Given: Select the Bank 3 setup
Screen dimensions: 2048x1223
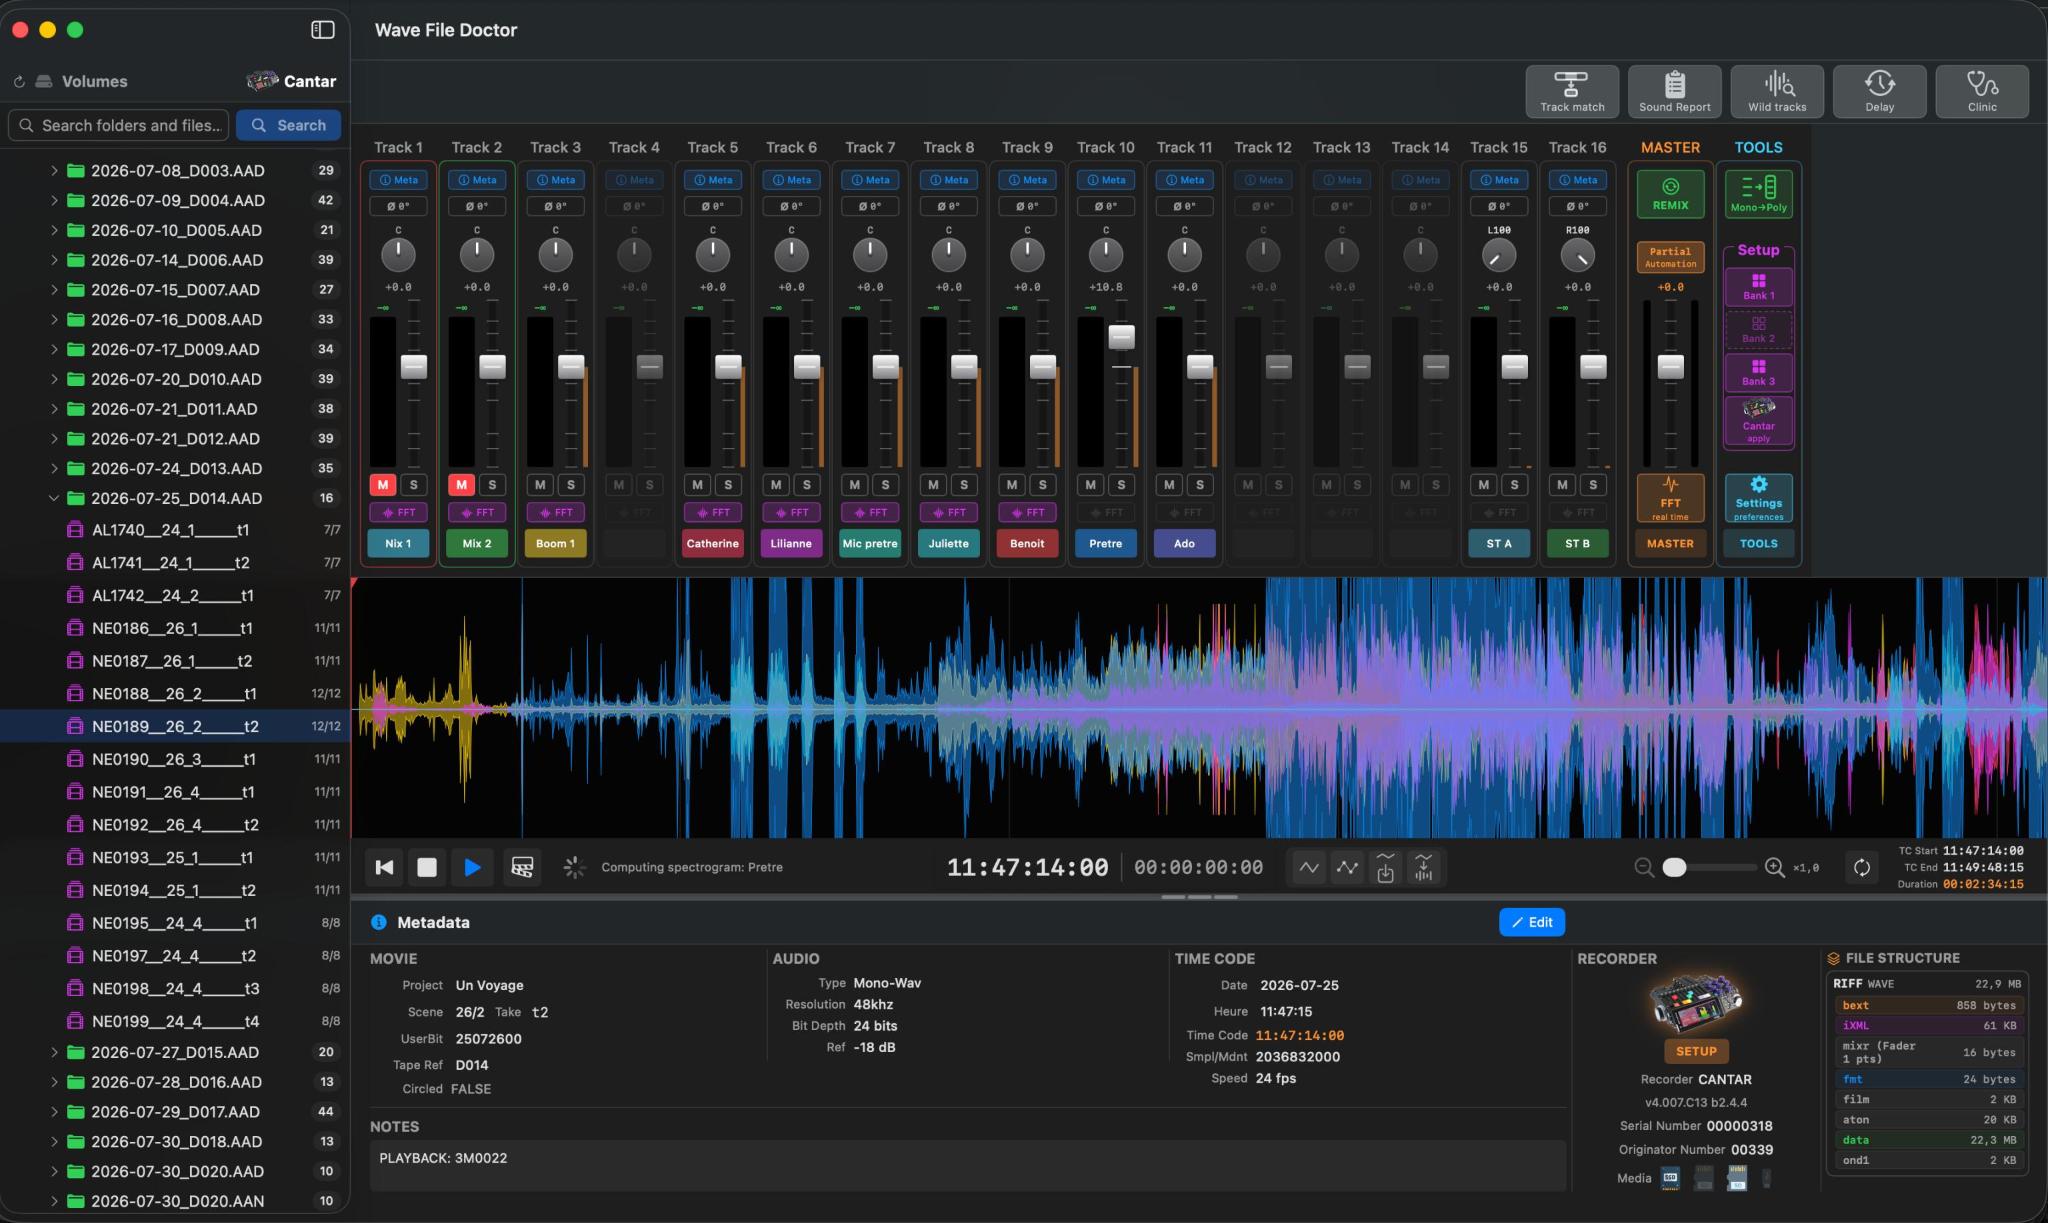Looking at the screenshot, I should pyautogui.click(x=1758, y=373).
